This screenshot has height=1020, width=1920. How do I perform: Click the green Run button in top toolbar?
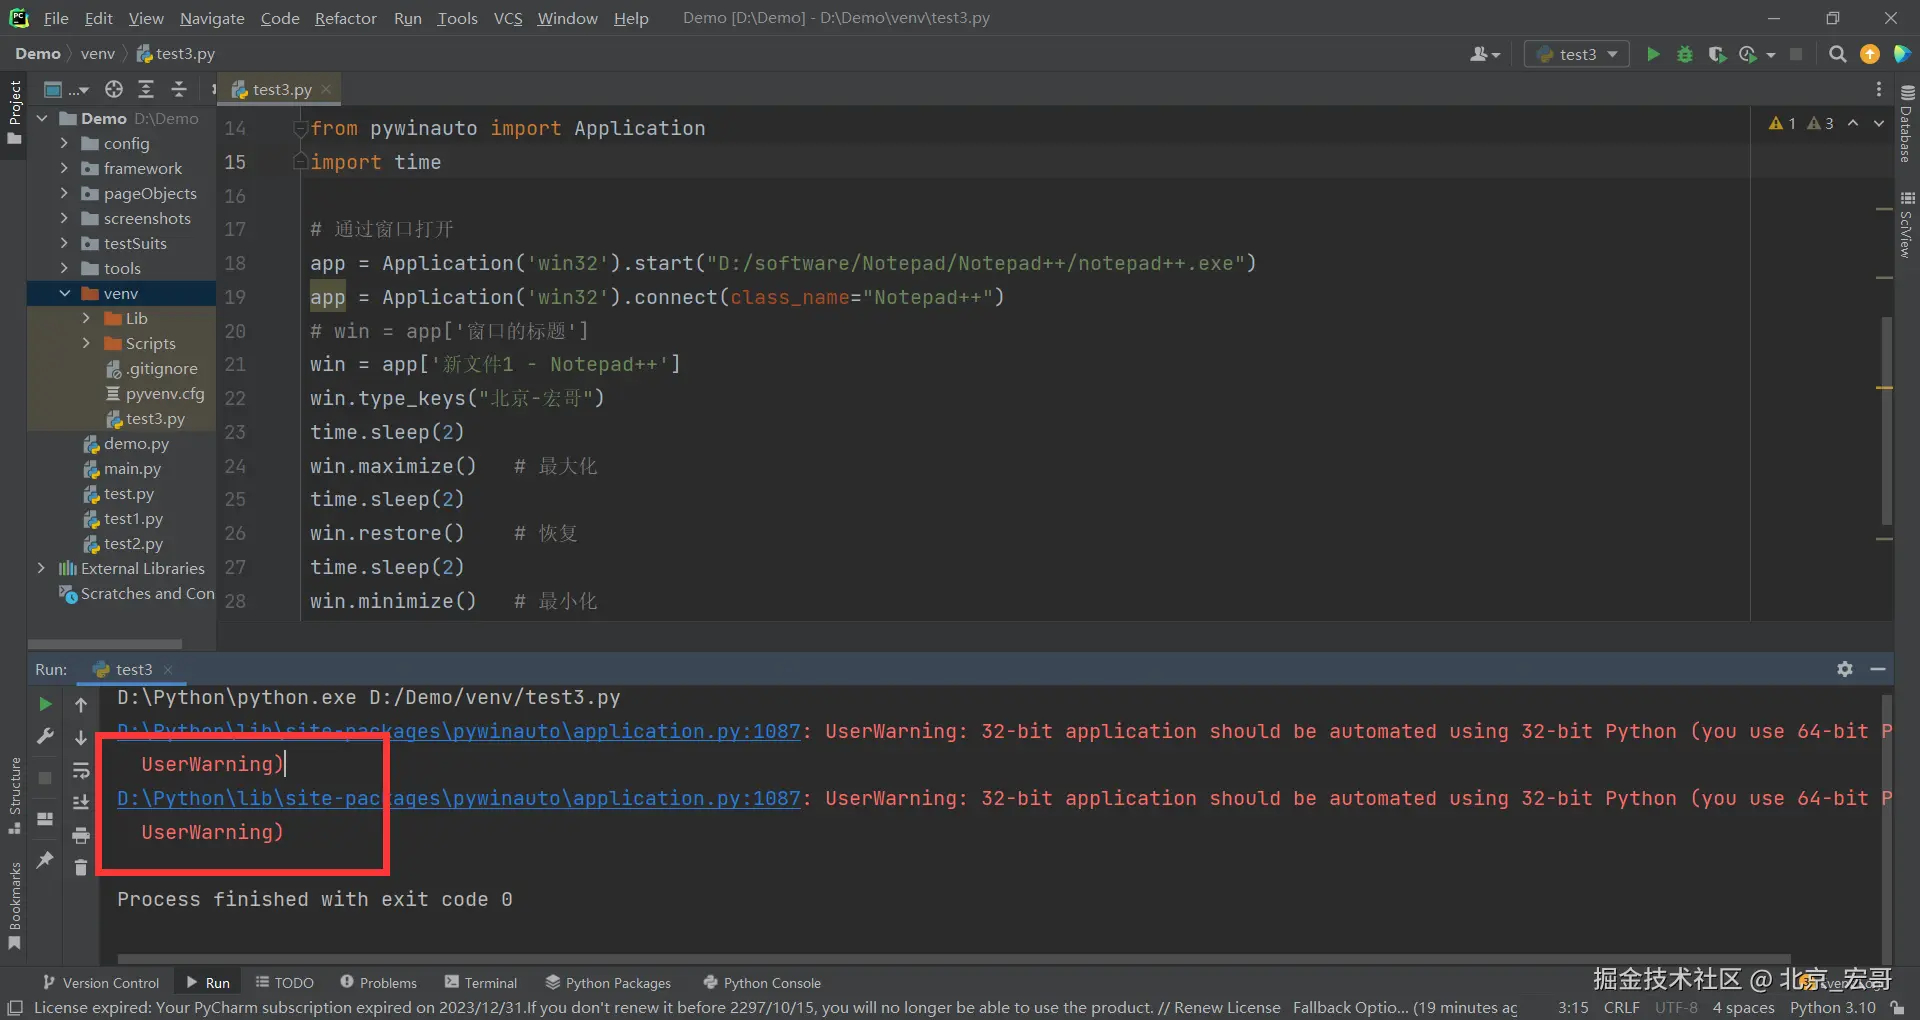pos(1653,54)
